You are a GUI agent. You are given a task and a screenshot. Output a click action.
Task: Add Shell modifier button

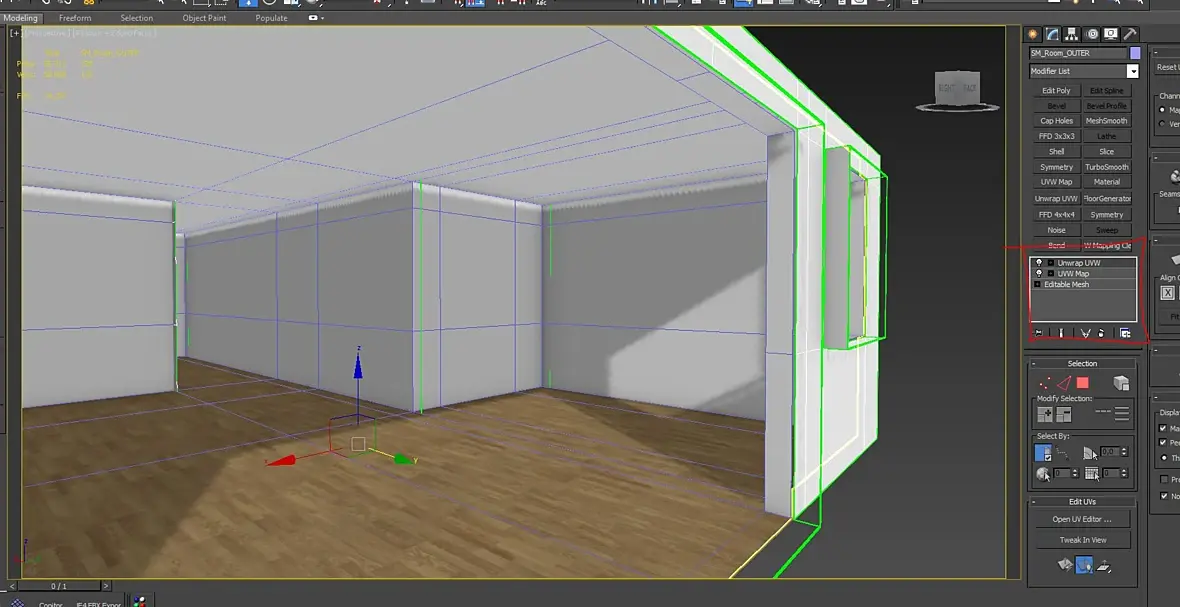click(1057, 151)
